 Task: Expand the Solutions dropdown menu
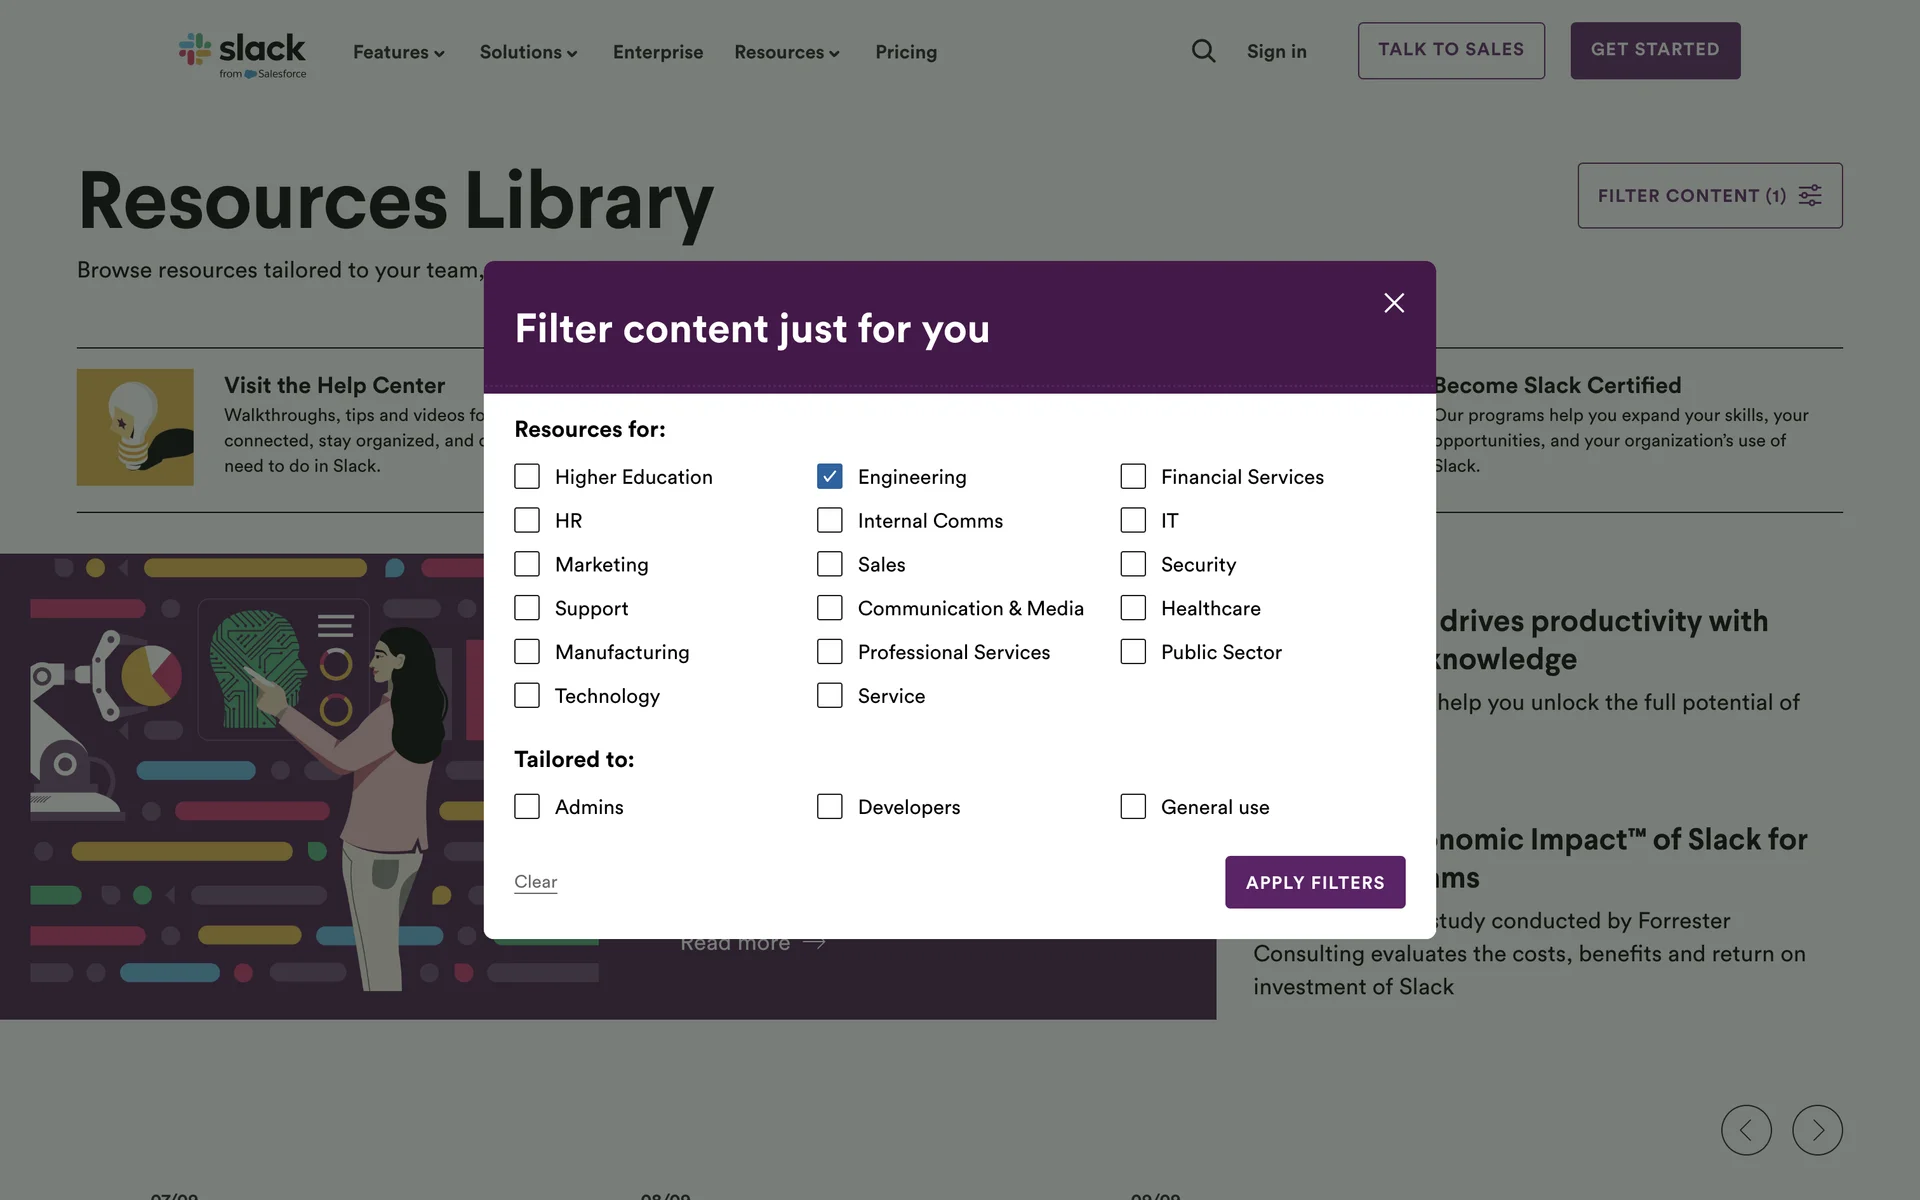pyautogui.click(x=528, y=52)
